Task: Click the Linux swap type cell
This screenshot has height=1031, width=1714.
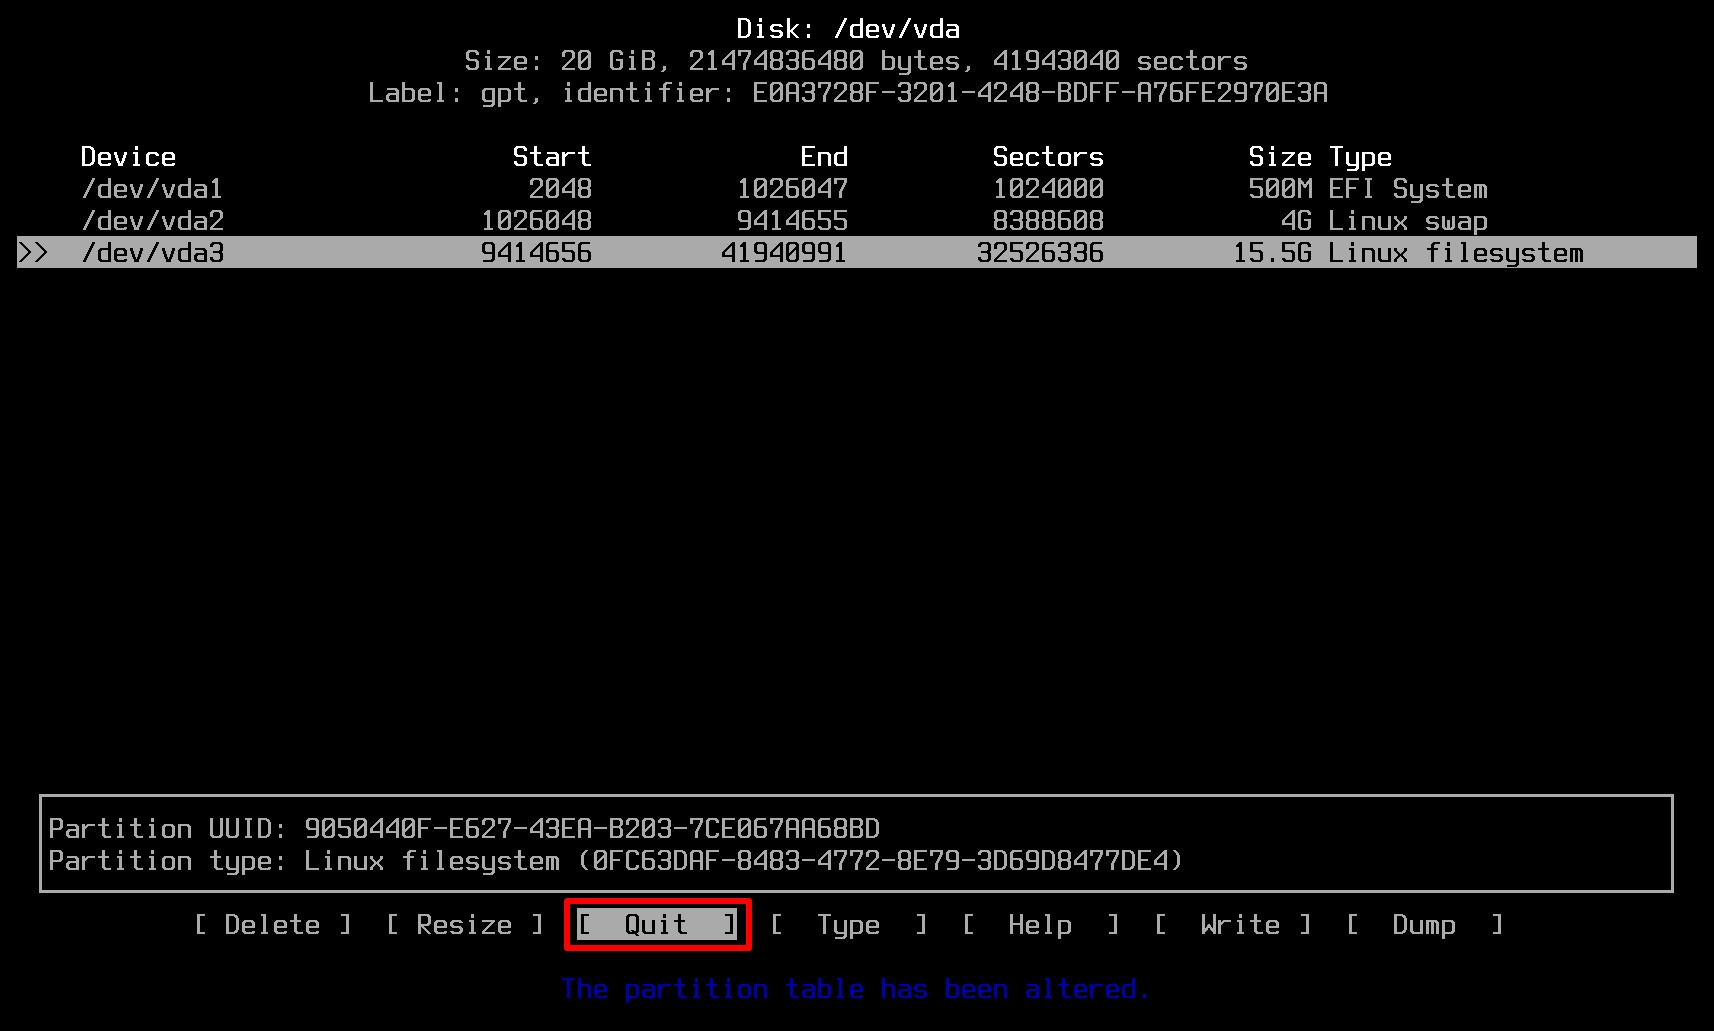Action: [1408, 221]
